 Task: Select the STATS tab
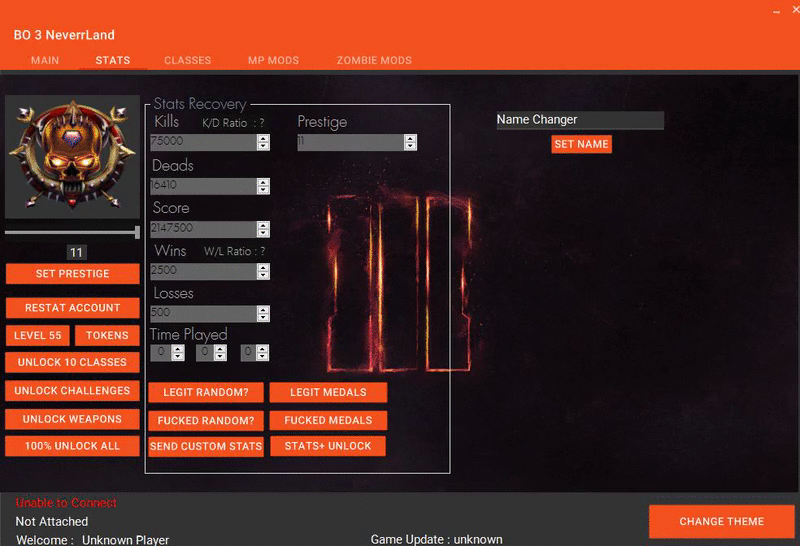click(x=113, y=60)
